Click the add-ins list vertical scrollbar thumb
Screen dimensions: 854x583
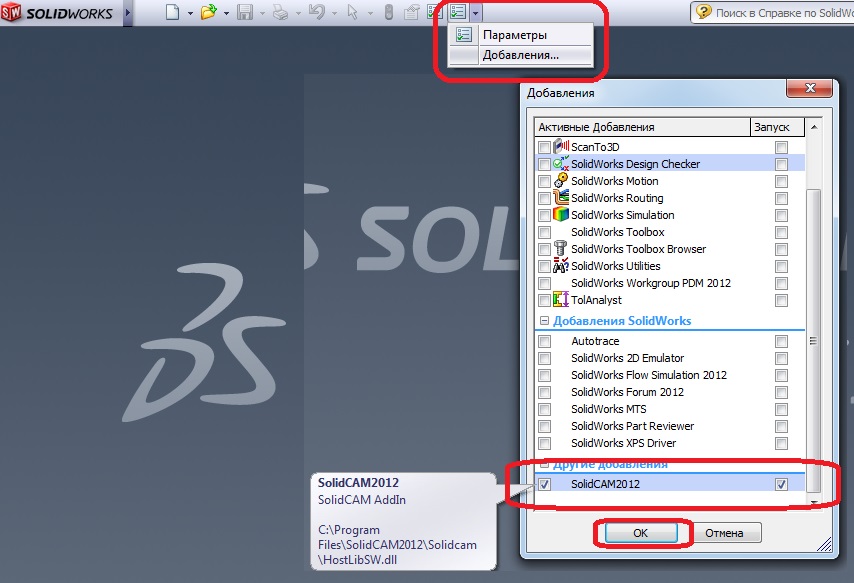[813, 341]
